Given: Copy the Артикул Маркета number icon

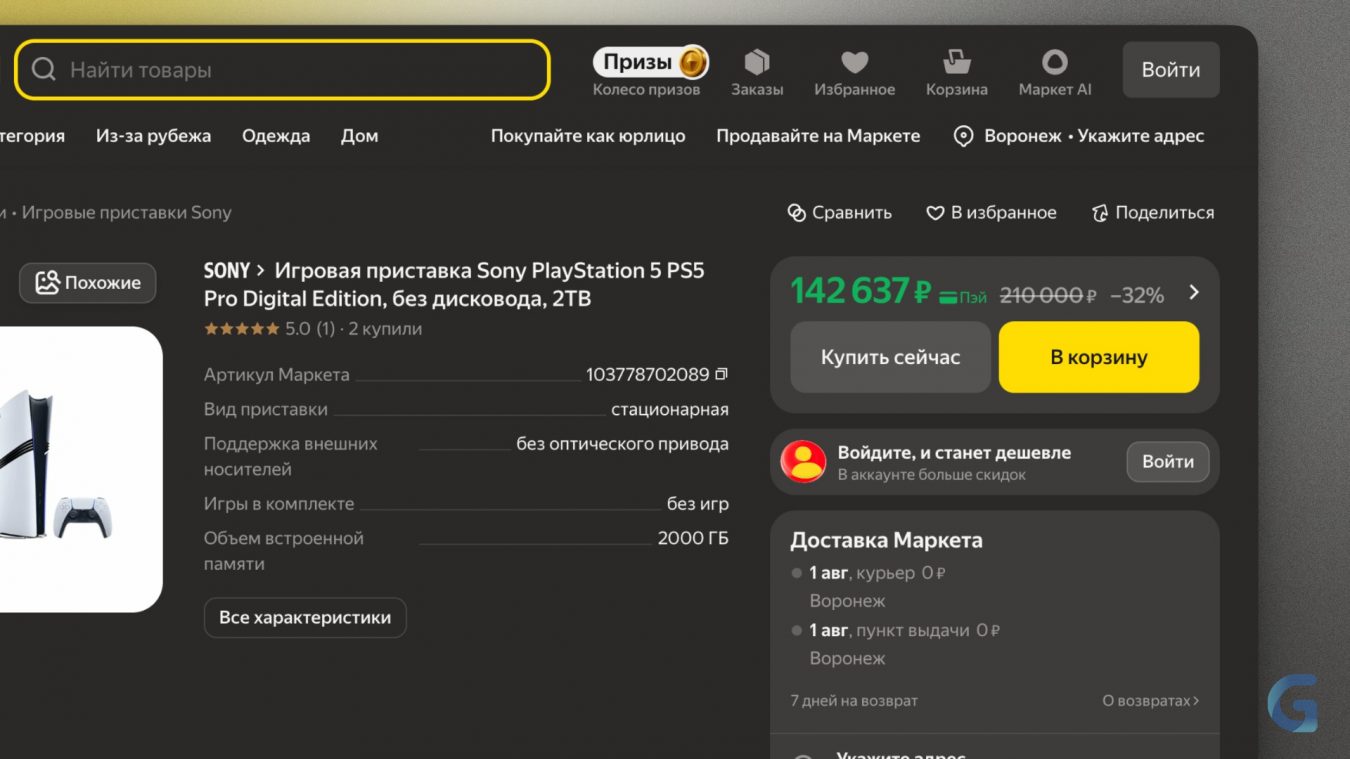Looking at the screenshot, I should click(721, 374).
